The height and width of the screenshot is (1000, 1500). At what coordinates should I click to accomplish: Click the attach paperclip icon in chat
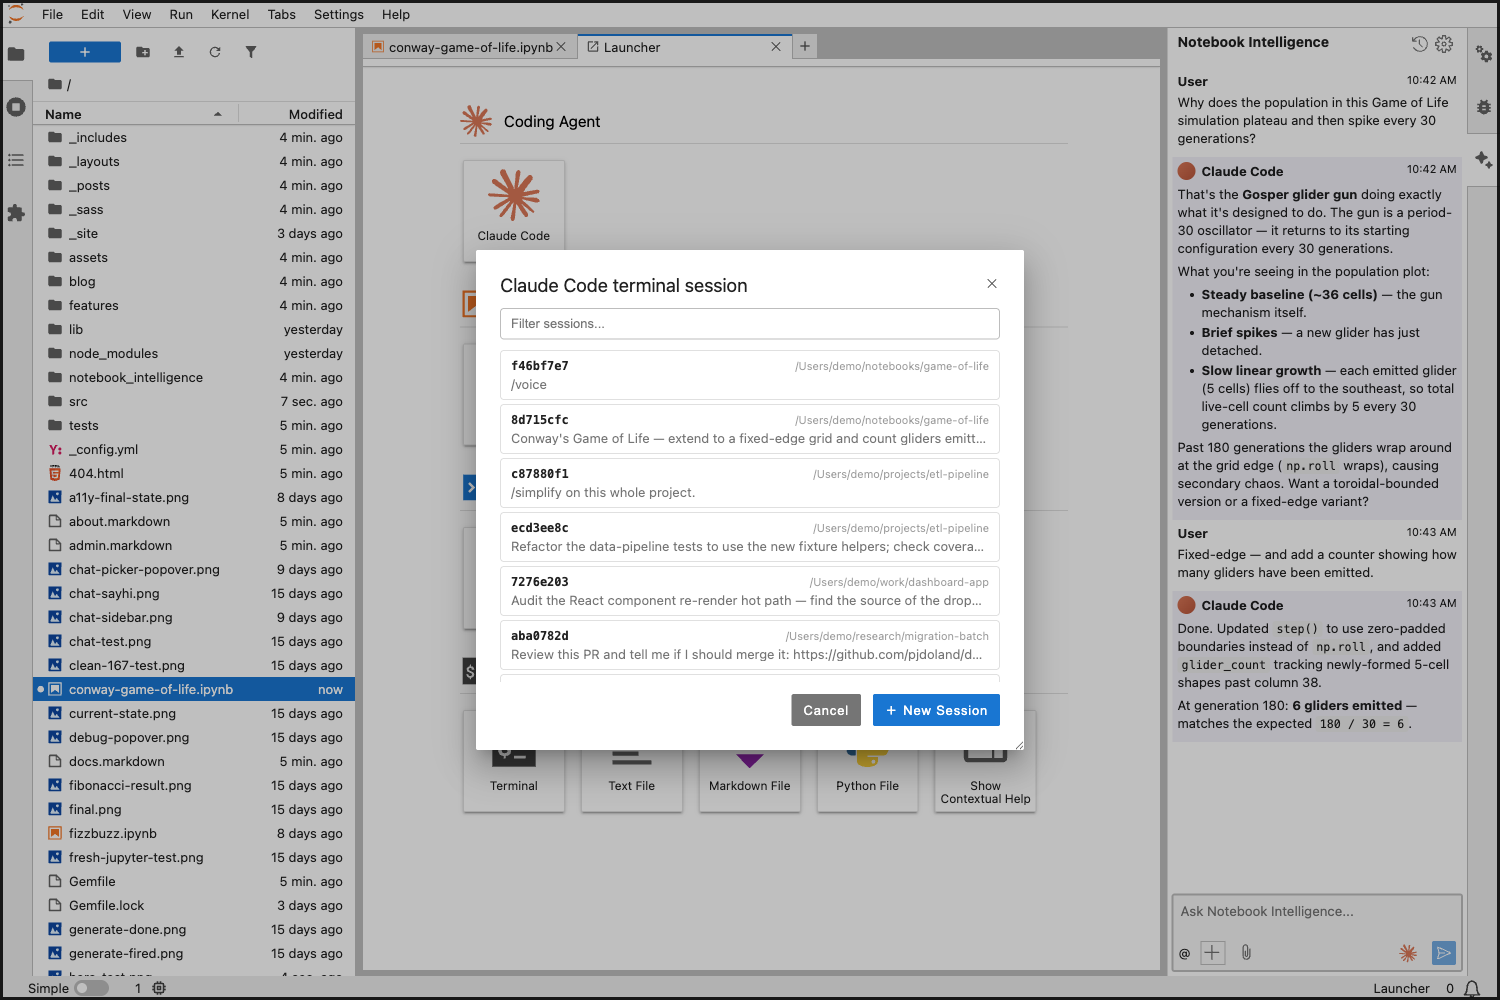point(1247,953)
